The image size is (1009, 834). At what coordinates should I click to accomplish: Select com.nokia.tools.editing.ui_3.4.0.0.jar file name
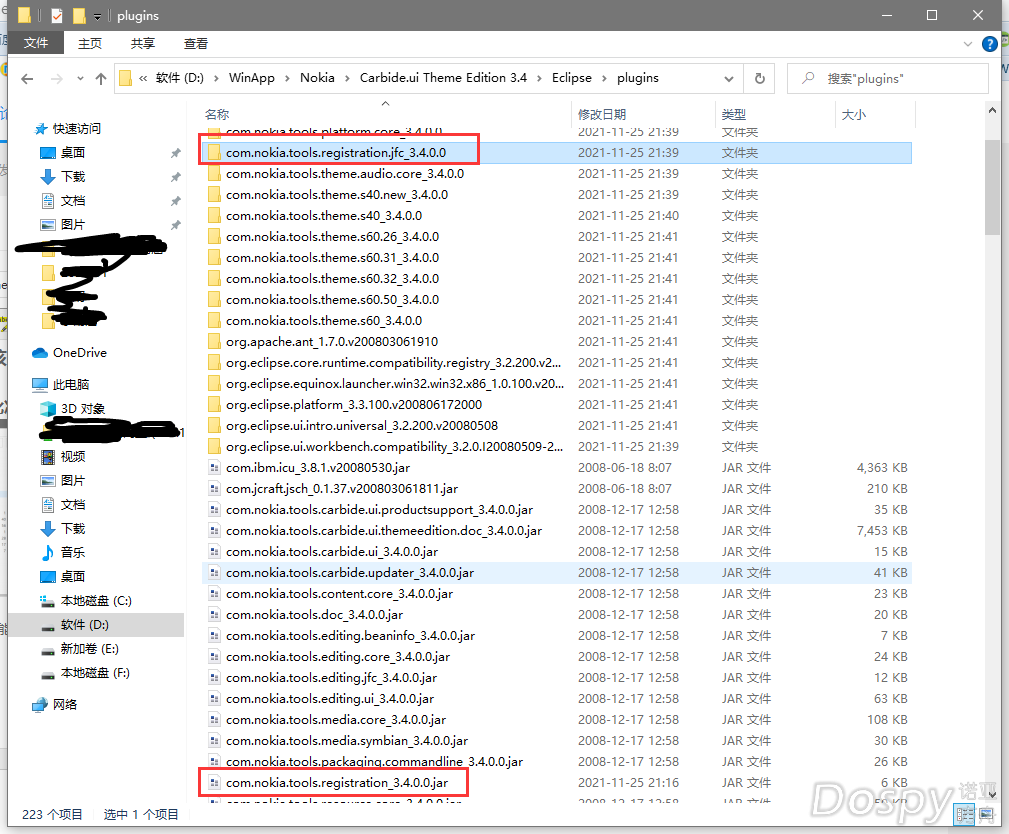[329, 699]
